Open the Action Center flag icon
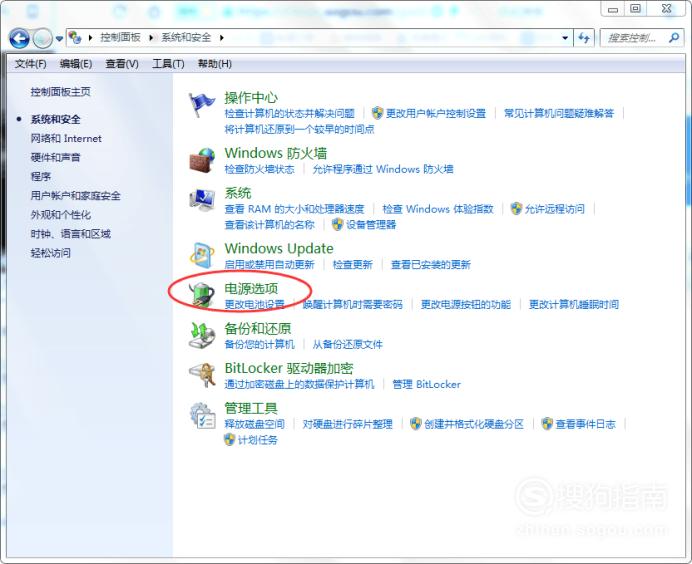The image size is (692, 564). click(x=202, y=105)
